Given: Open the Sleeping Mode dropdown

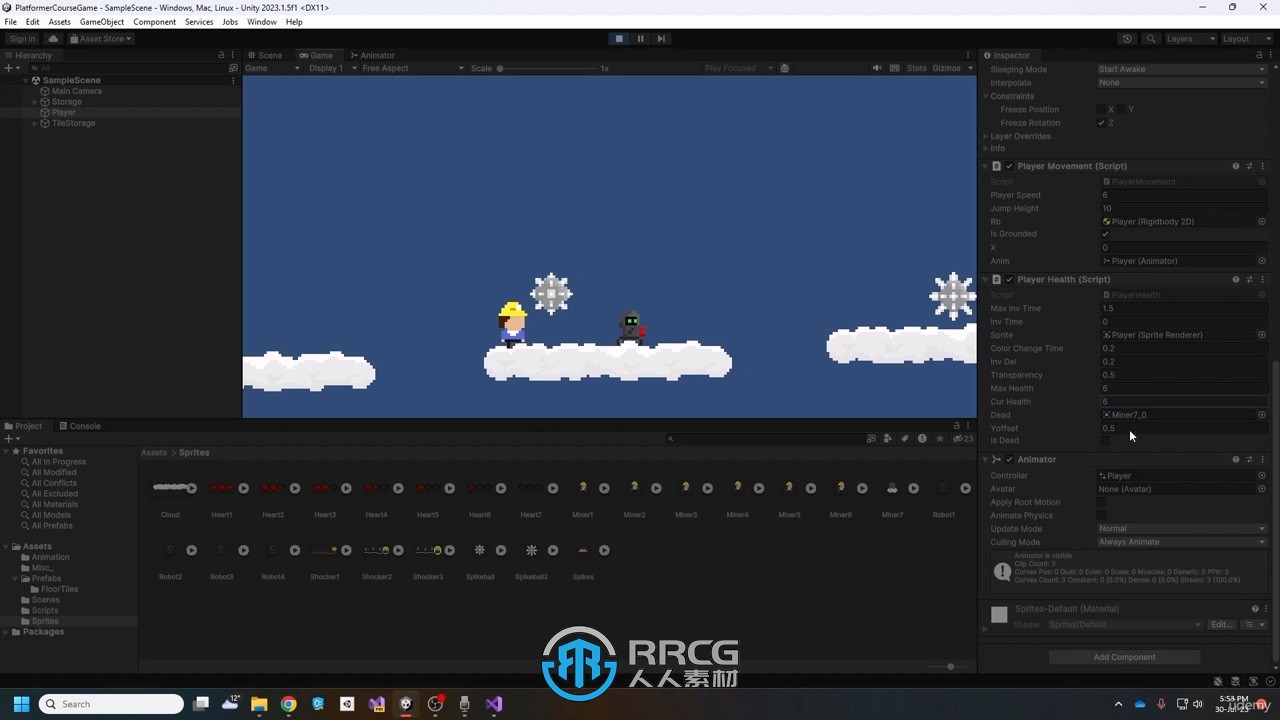Looking at the screenshot, I should pos(1181,69).
